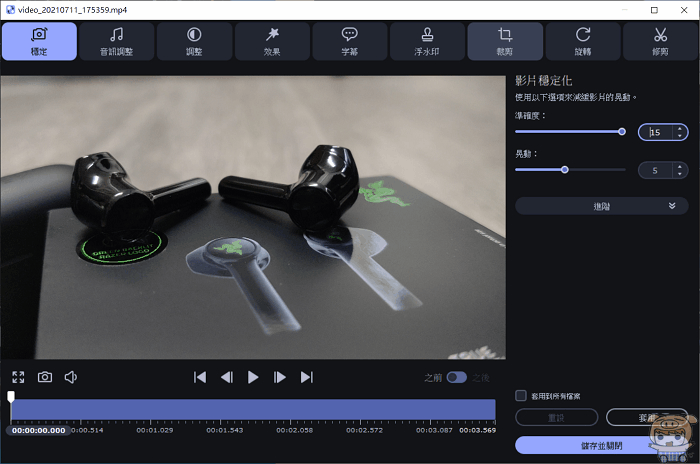Click the 00:01.029 timeline label

tap(155, 430)
